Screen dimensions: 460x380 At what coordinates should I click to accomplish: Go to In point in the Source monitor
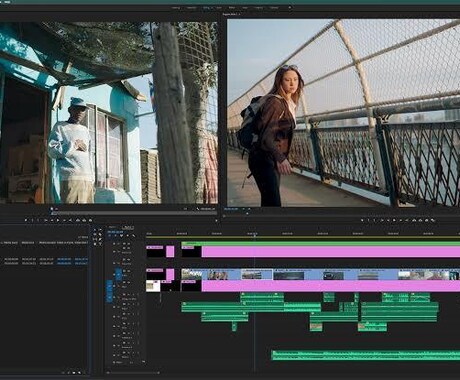[46, 220]
